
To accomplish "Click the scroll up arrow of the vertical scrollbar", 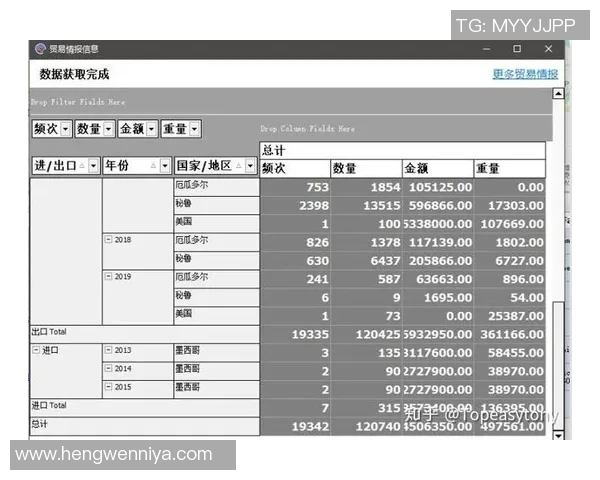I will coord(558,93).
